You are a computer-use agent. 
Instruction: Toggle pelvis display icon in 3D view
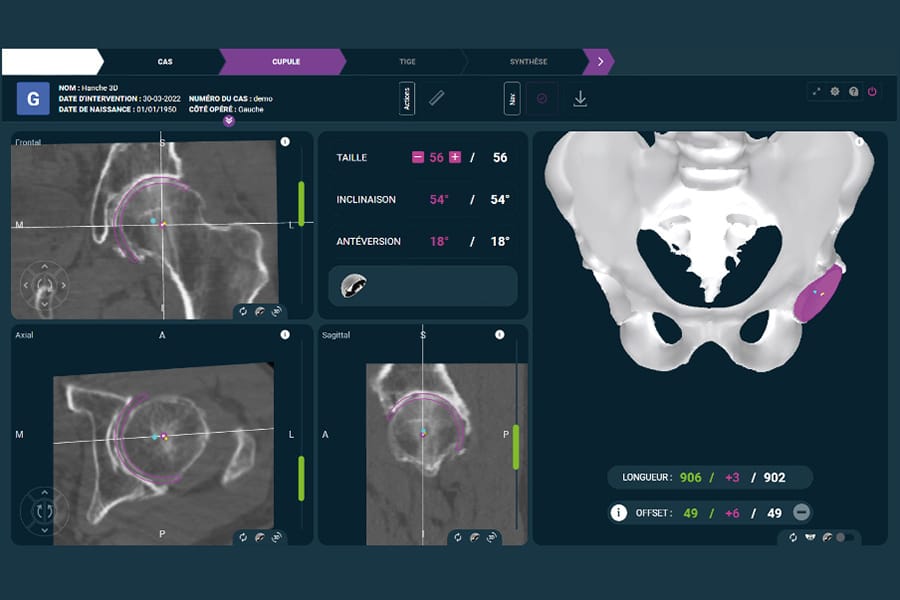tap(809, 537)
